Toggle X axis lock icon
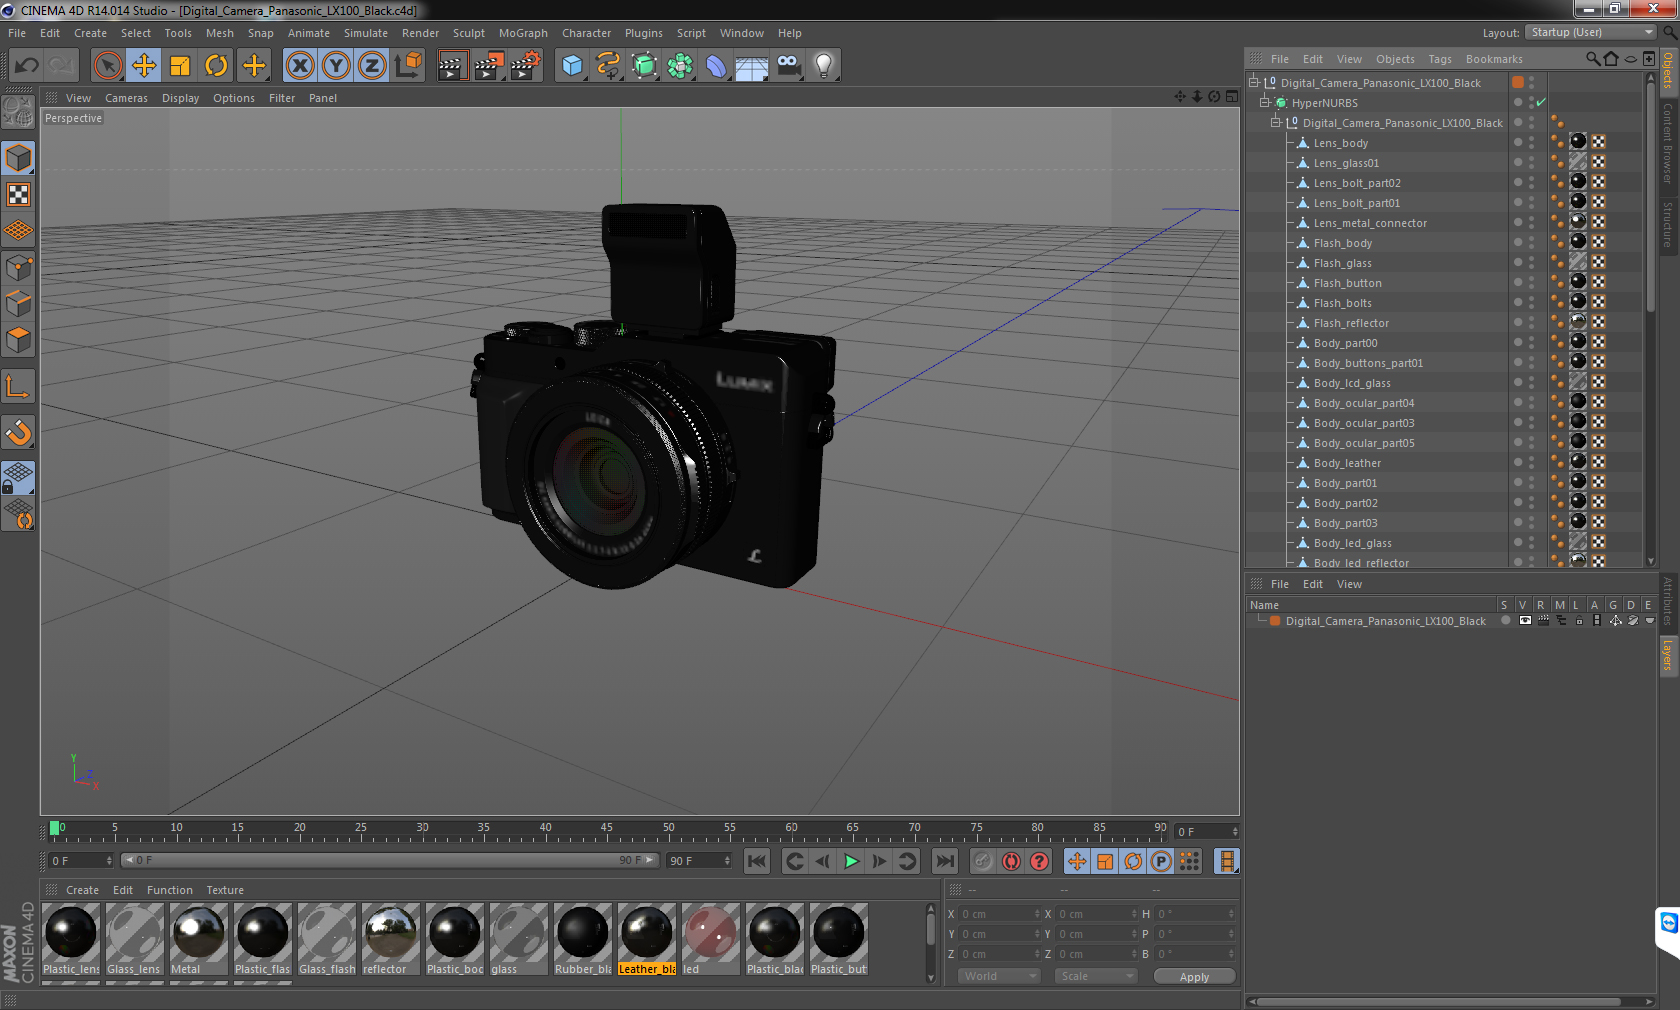The image size is (1680, 1010). coord(299,66)
